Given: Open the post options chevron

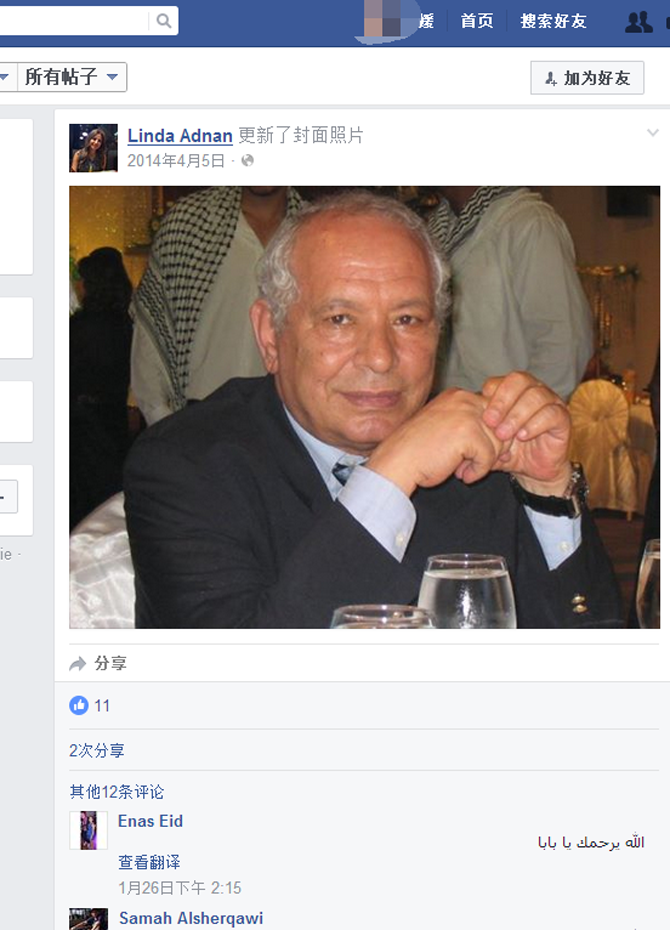Looking at the screenshot, I should click(x=652, y=133).
